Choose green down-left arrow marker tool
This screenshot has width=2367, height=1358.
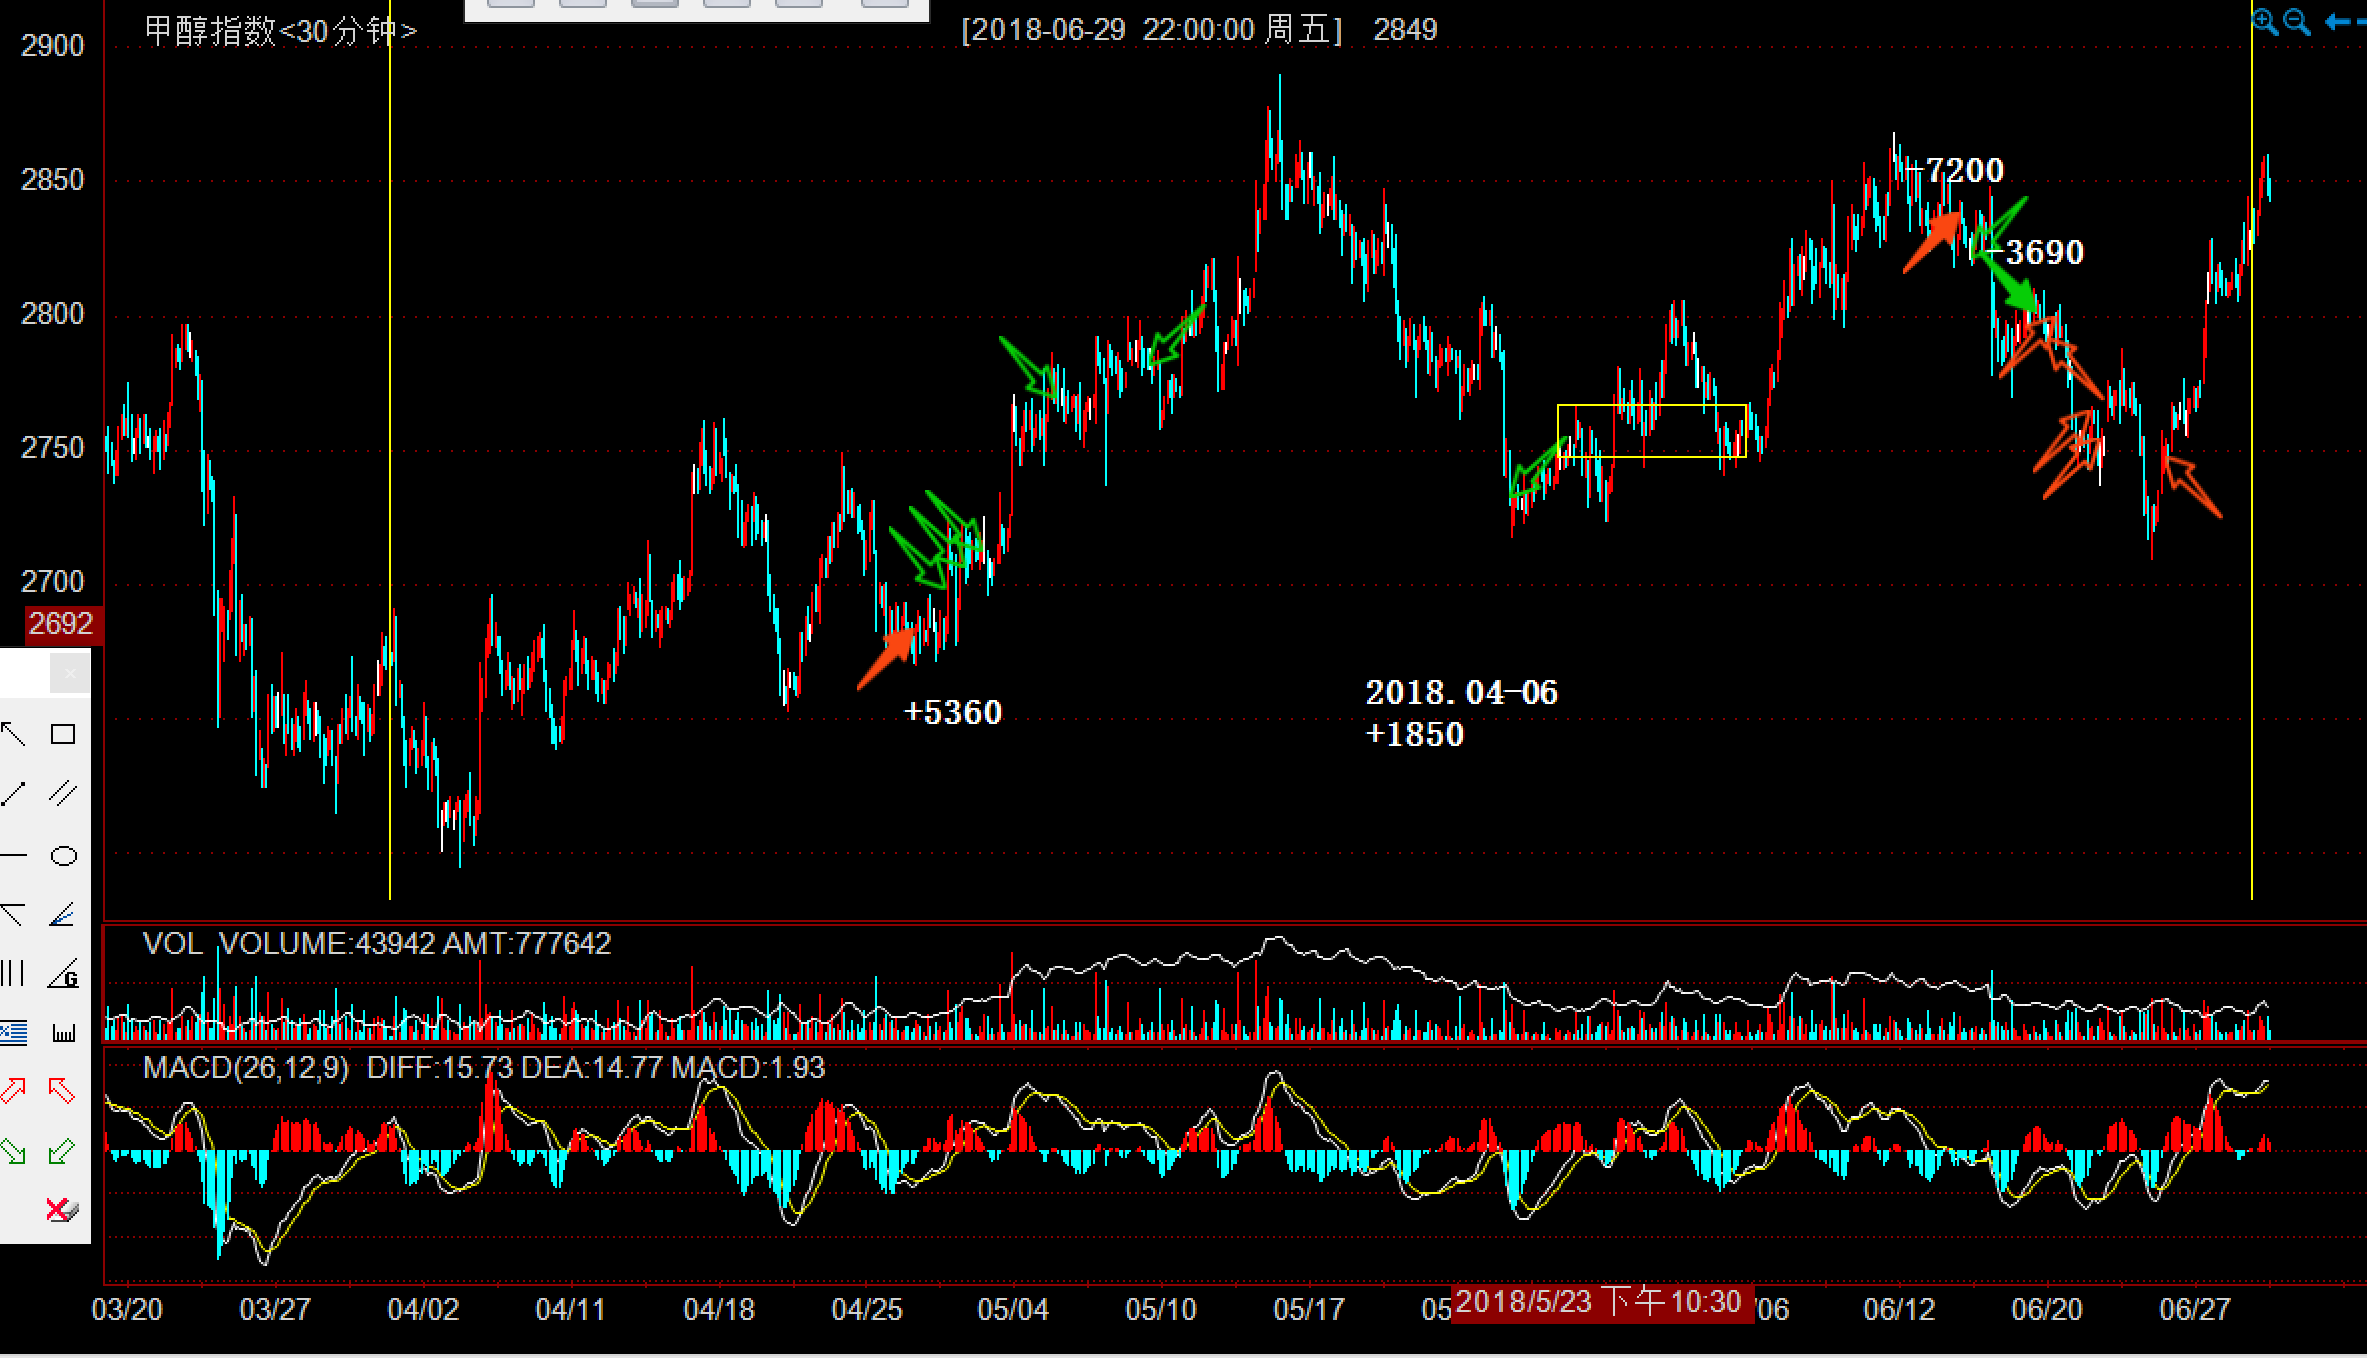coord(62,1151)
